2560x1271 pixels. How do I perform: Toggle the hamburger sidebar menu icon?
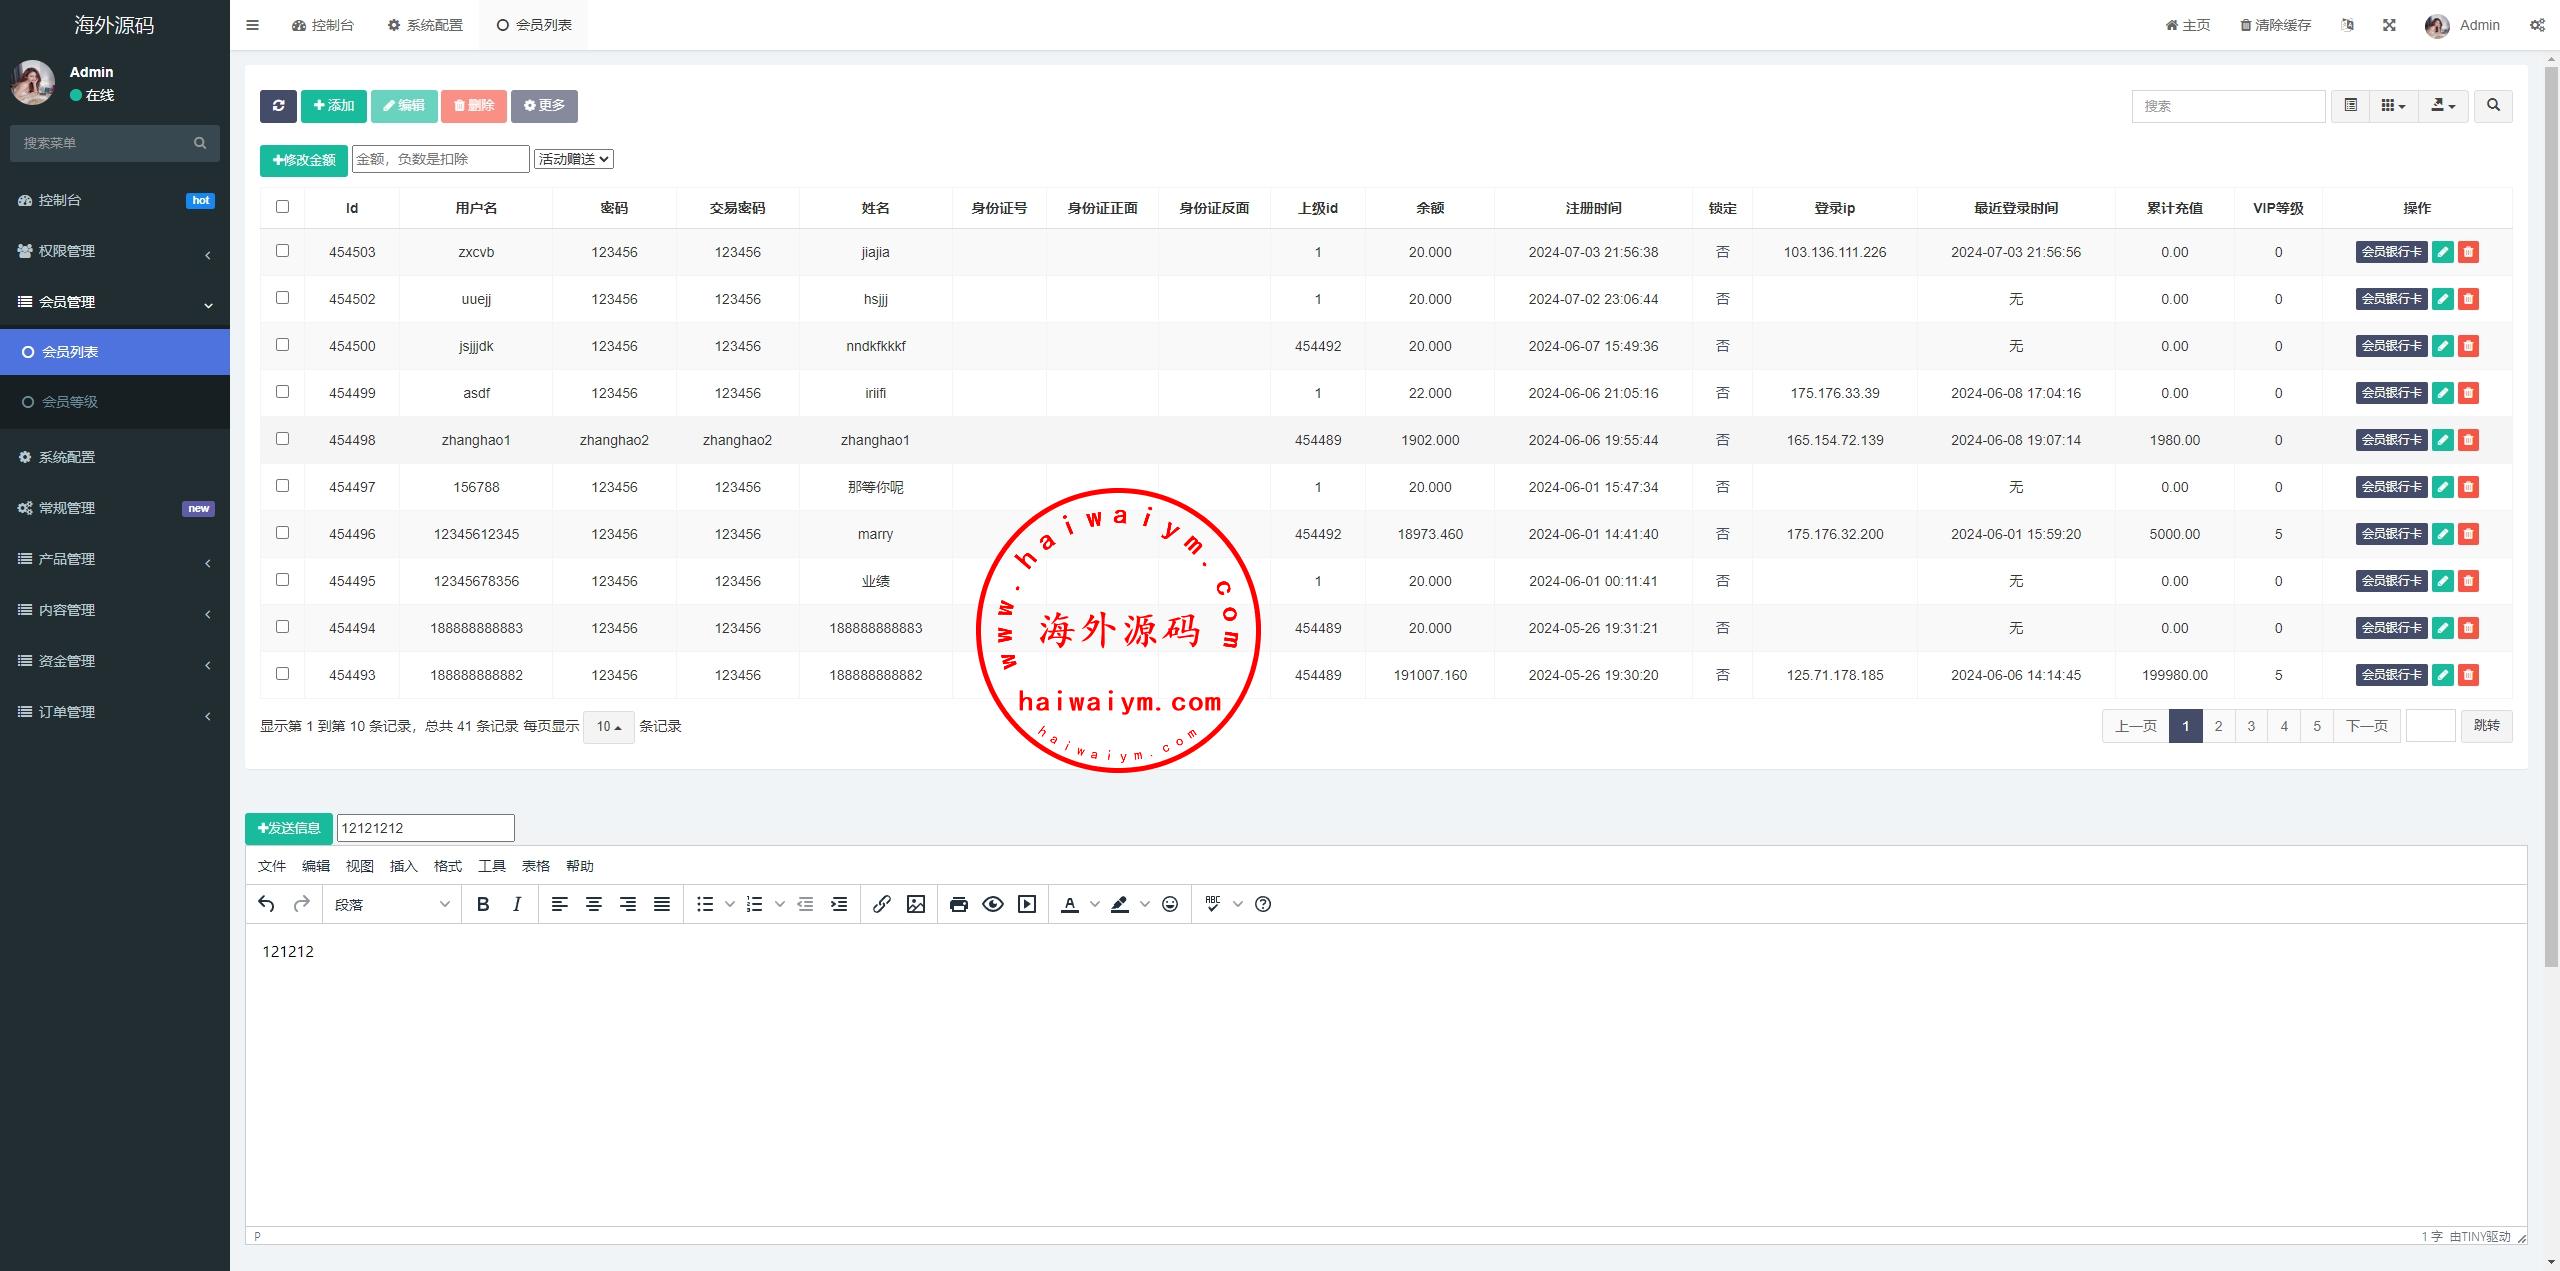point(252,25)
